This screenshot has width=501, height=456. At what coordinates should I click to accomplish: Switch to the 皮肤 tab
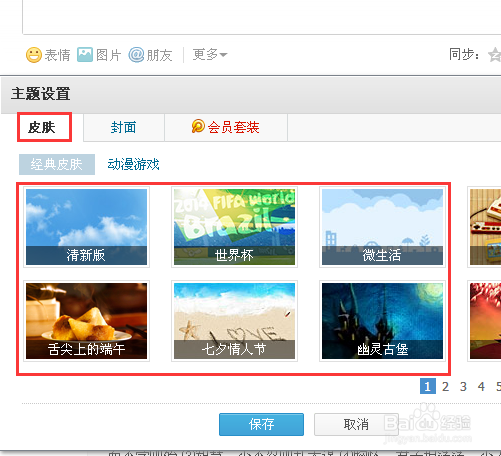click(44, 127)
